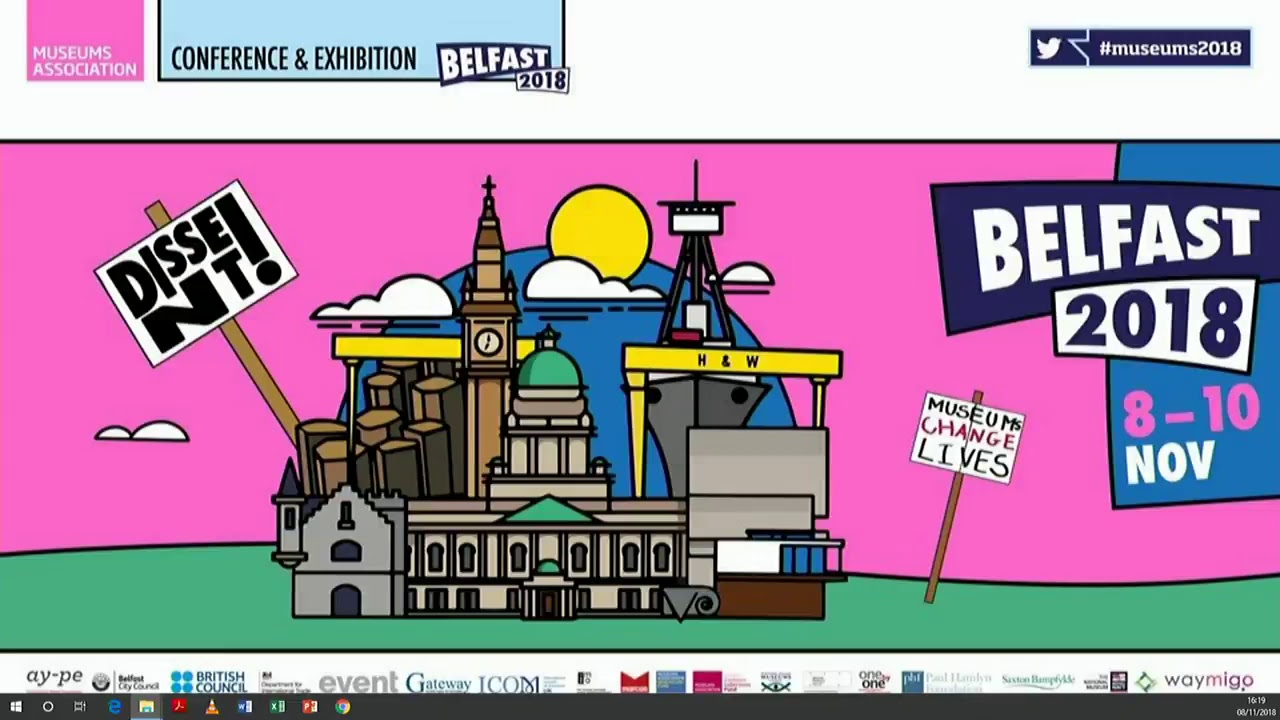The width and height of the screenshot is (1280, 720).
Task: Click the waymigo sponsor logo
Action: tap(1195, 681)
